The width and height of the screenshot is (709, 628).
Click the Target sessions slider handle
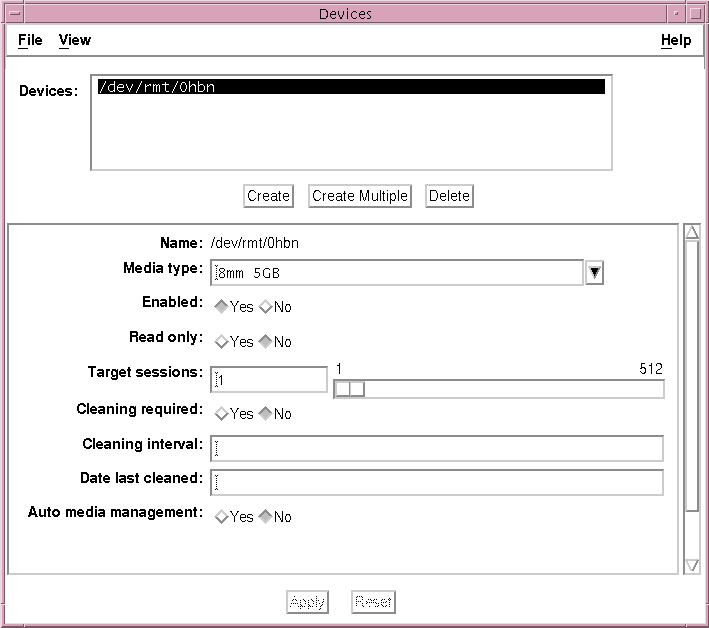pos(349,389)
